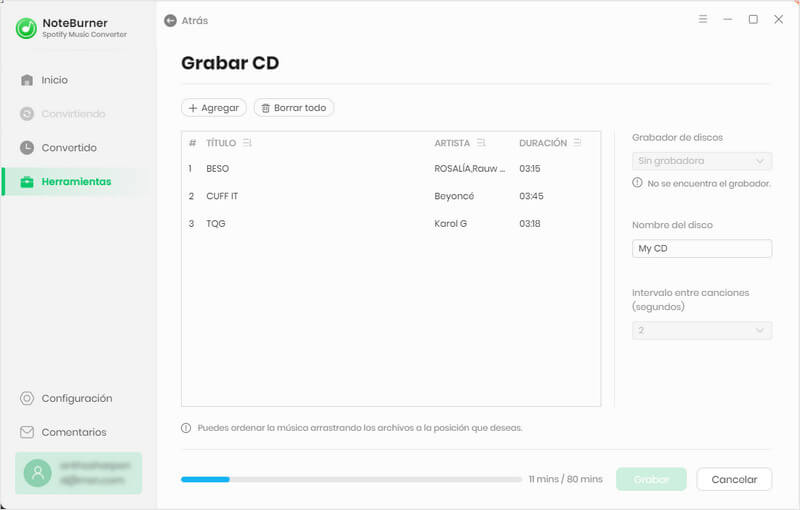Select the TQG track row
Screen dimensions: 800x510
click(x=391, y=224)
